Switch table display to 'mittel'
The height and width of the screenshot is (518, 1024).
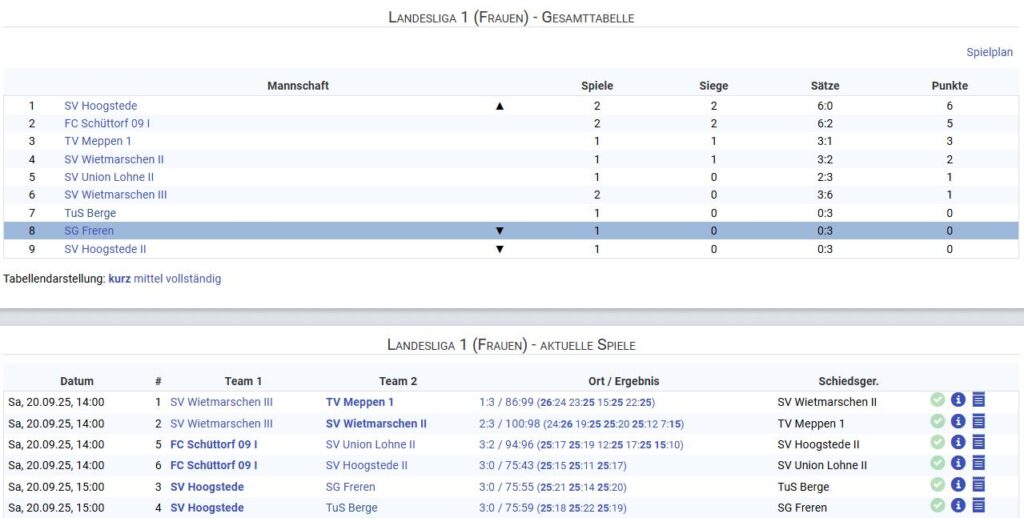(x=148, y=279)
